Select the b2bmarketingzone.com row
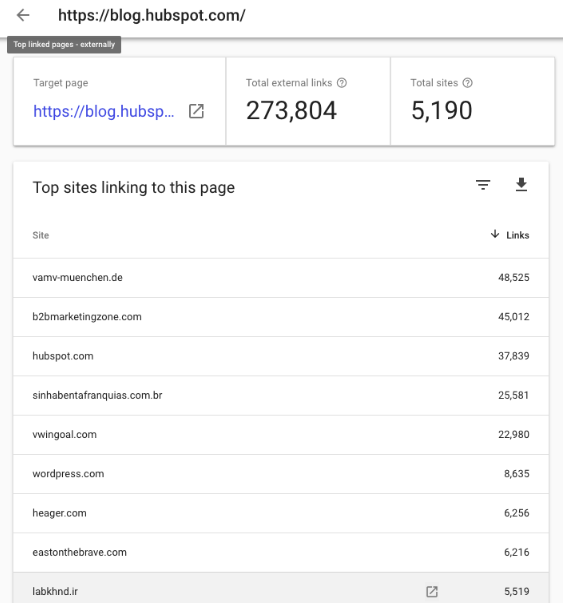The width and height of the screenshot is (563, 603). (281, 317)
